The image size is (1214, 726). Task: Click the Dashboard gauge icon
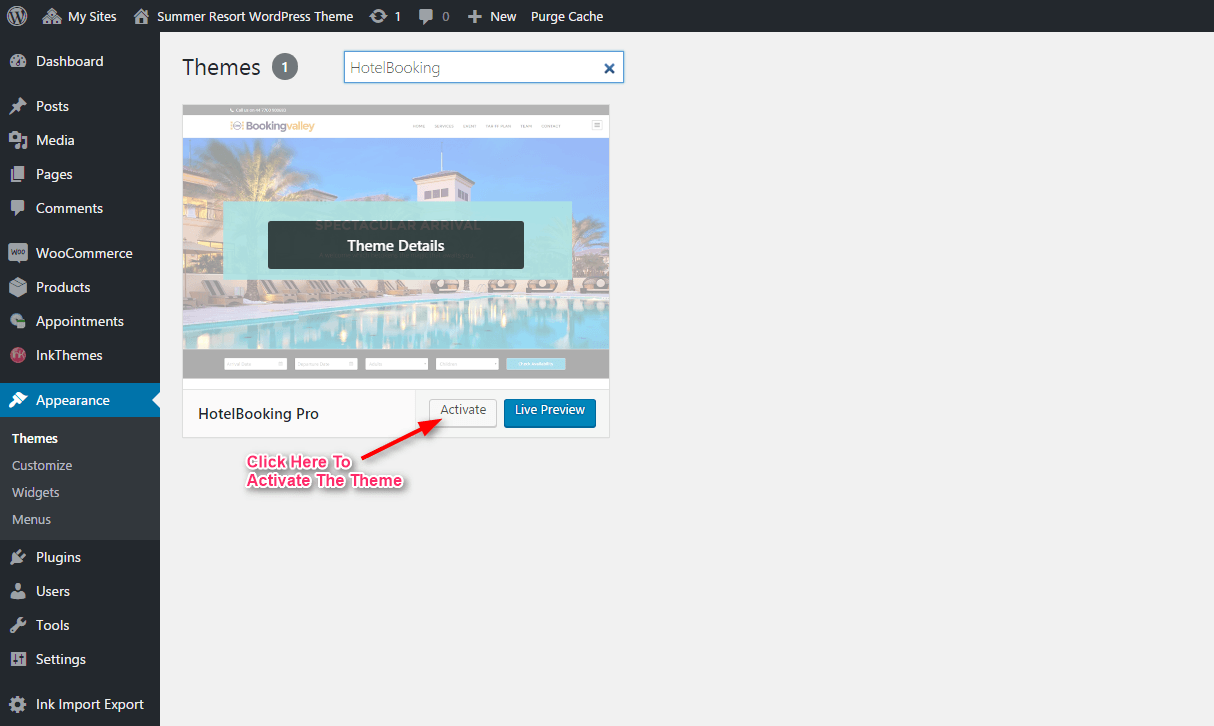point(18,61)
